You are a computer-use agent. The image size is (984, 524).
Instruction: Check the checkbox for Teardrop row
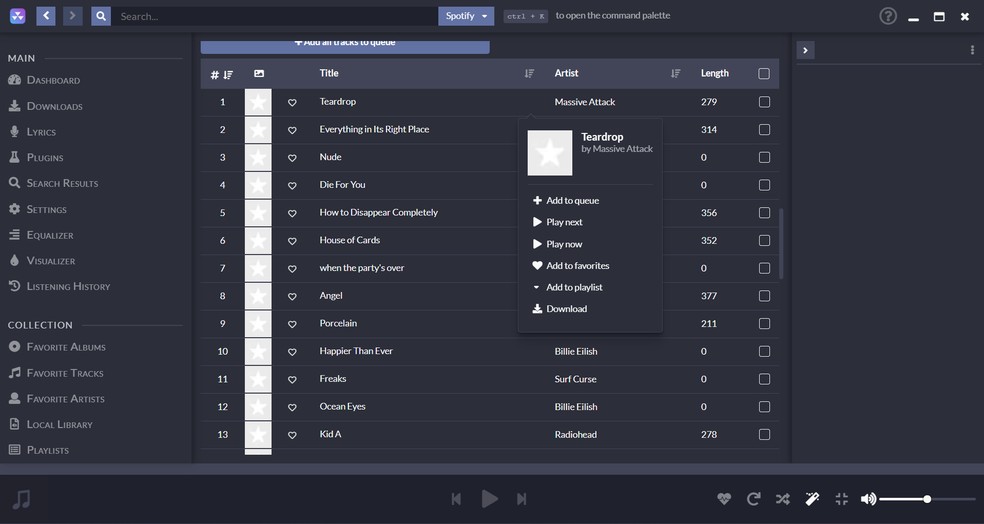coord(764,102)
